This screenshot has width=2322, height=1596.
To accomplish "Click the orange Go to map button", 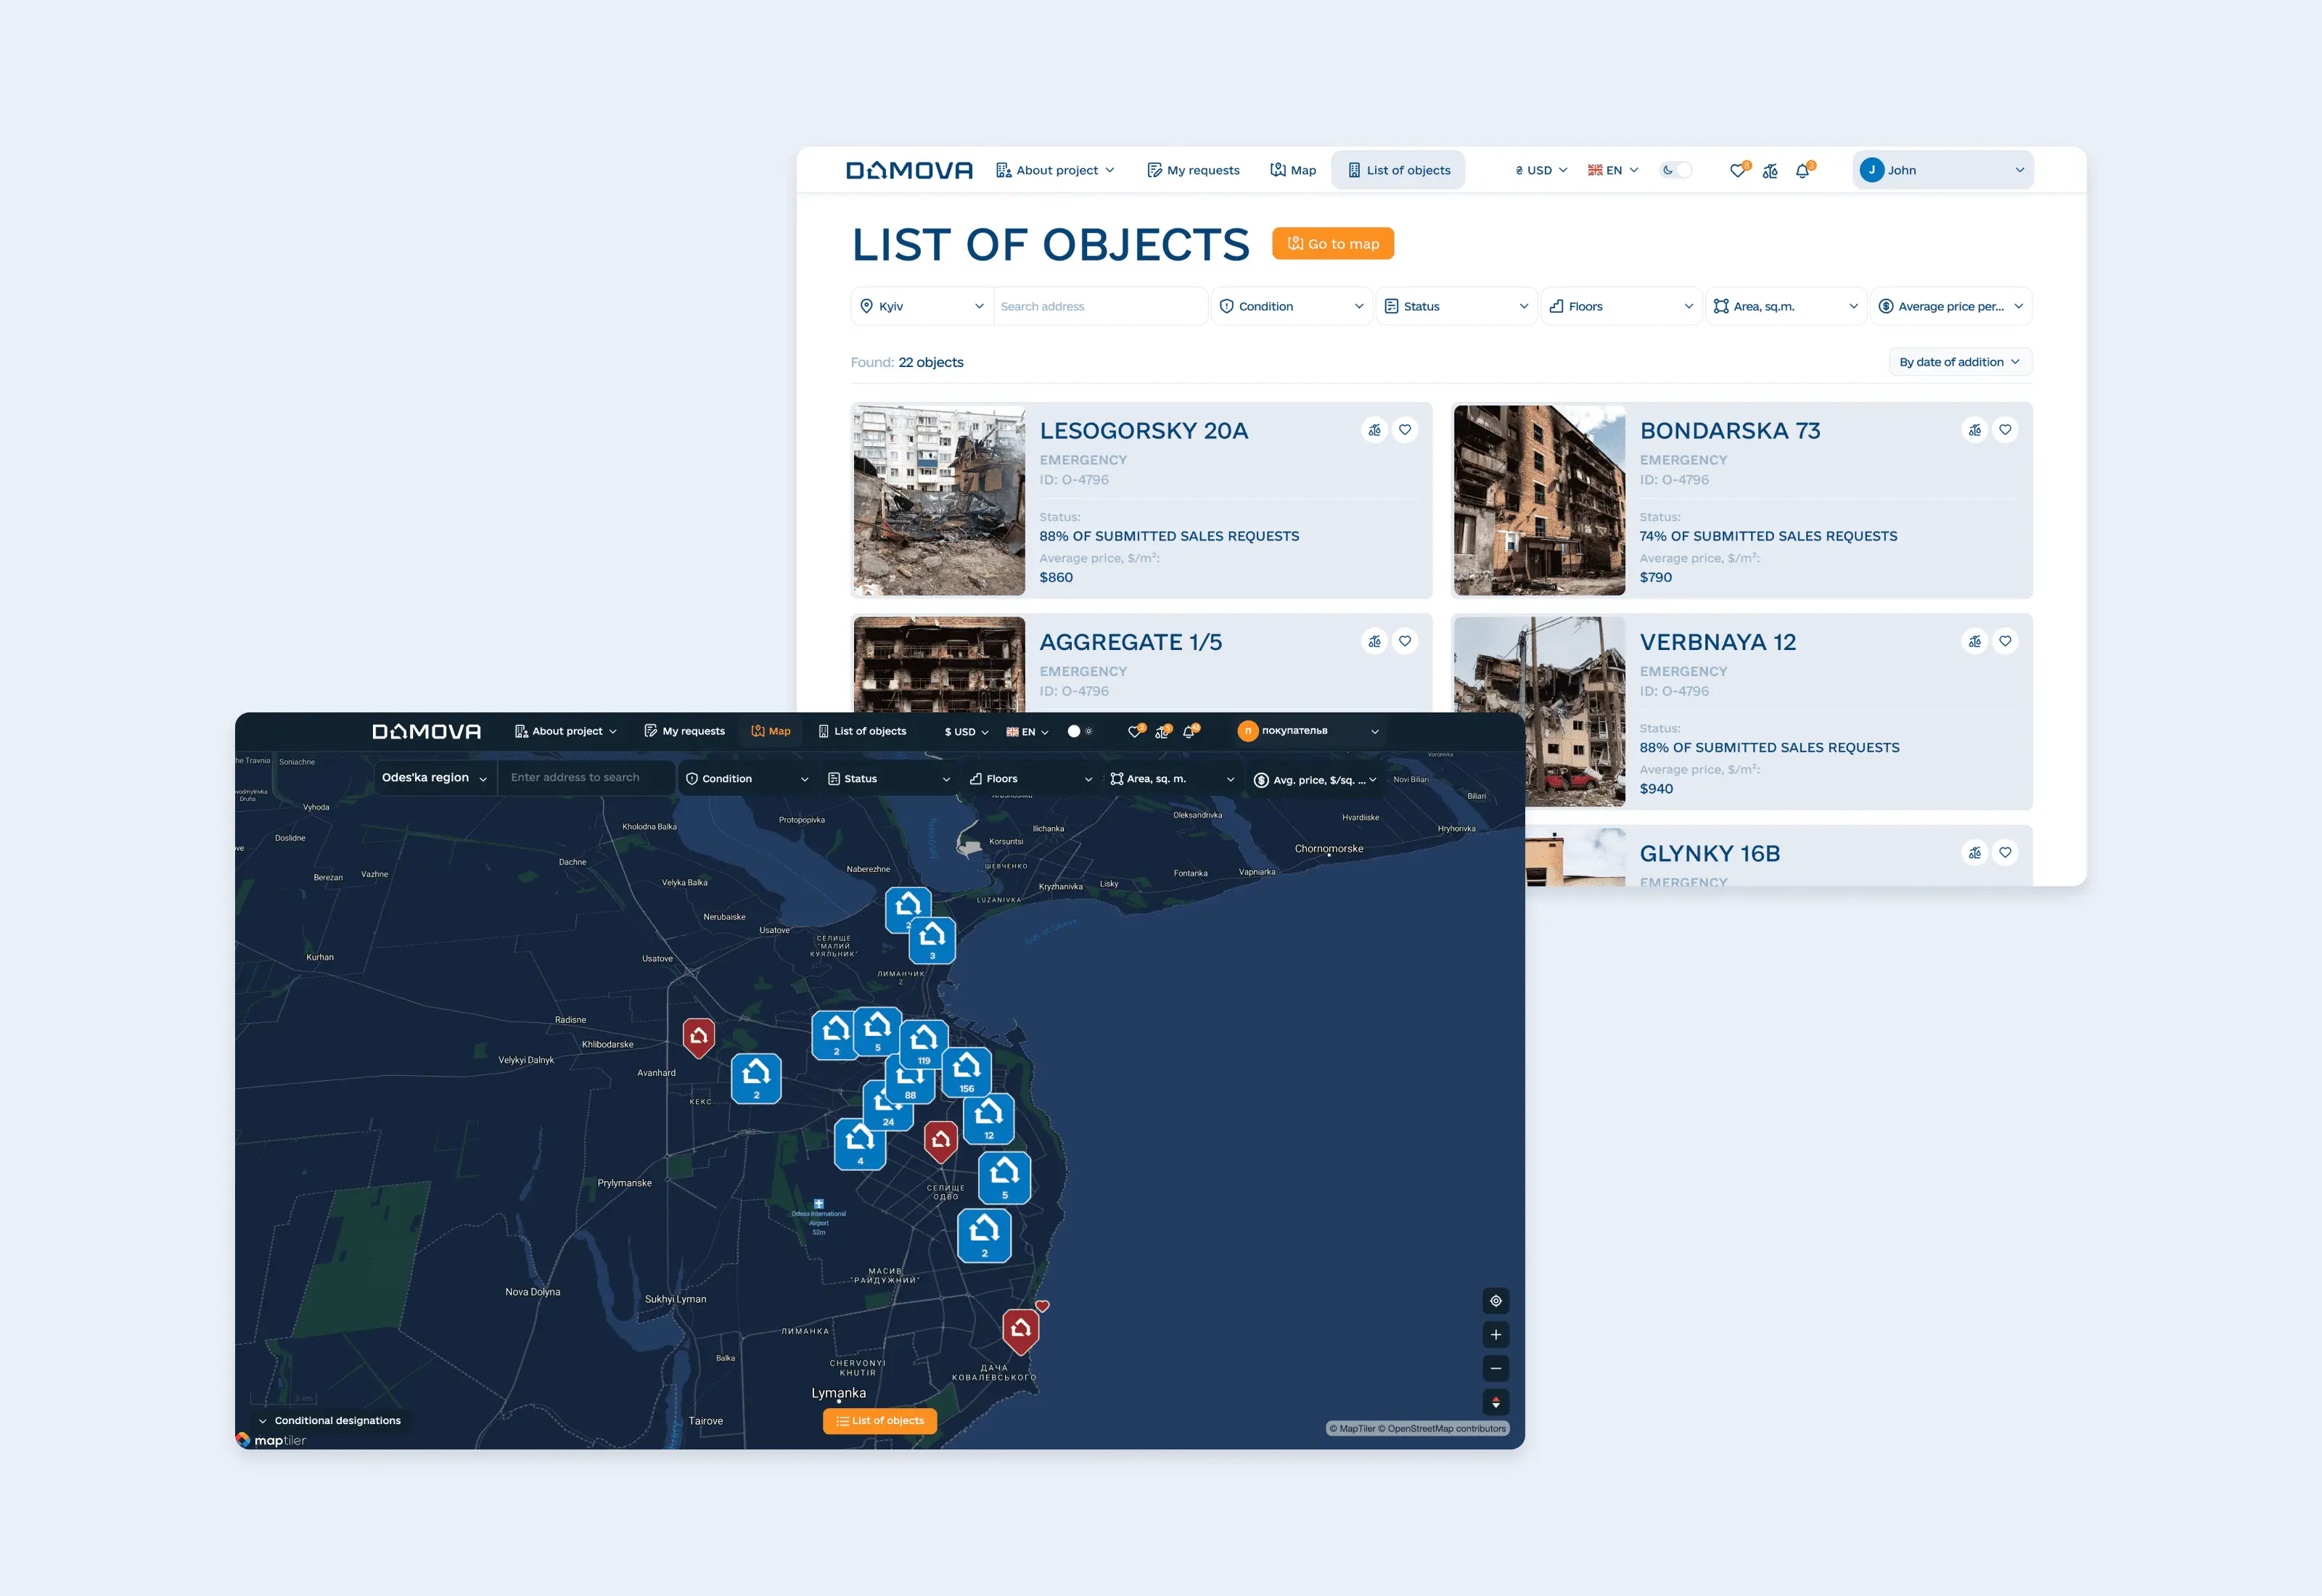I will coord(1332,244).
